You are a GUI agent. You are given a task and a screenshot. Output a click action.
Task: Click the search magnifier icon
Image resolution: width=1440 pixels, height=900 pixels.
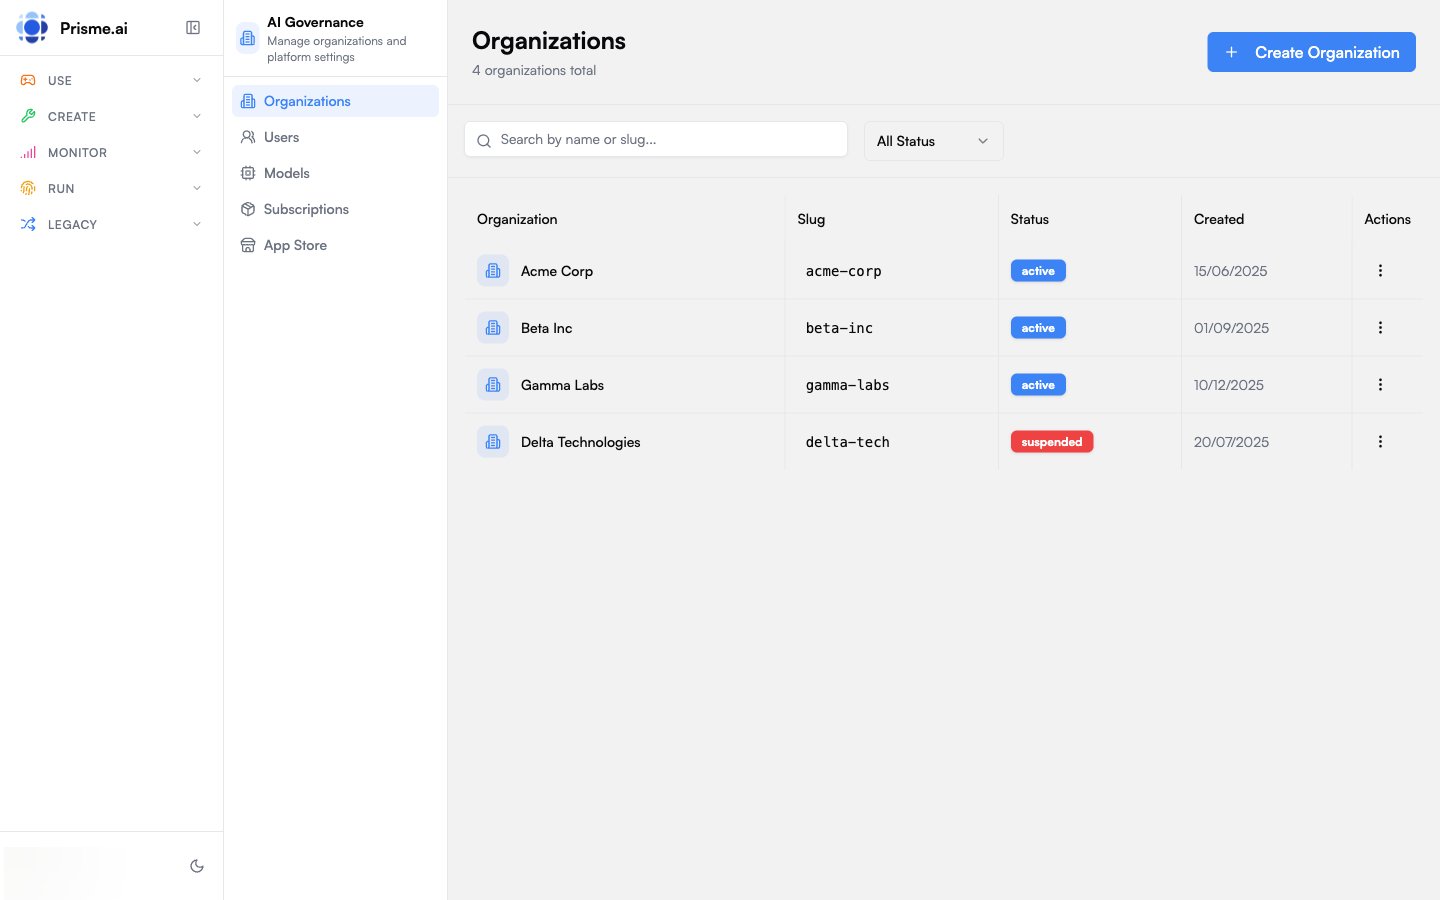tap(484, 141)
